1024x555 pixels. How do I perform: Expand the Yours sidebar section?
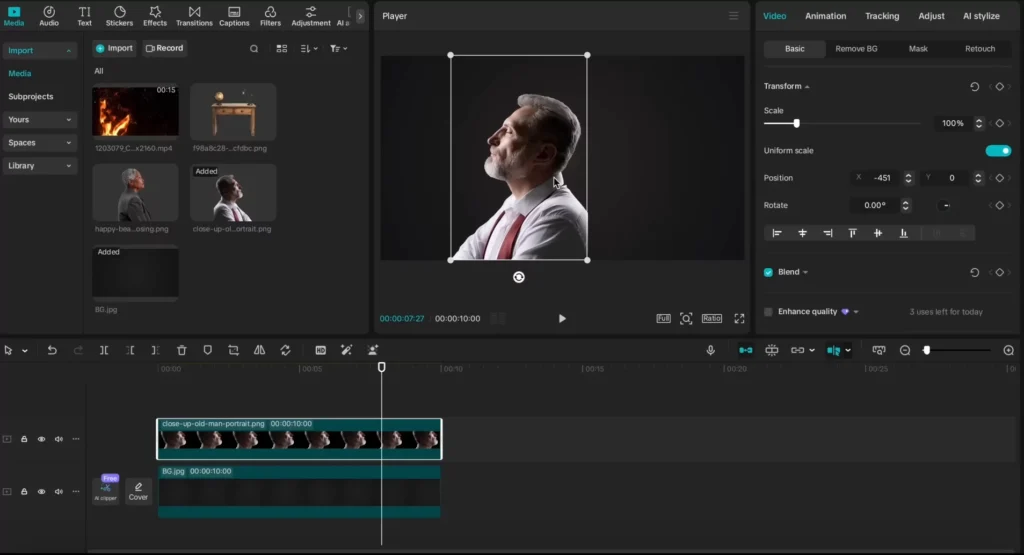point(39,119)
